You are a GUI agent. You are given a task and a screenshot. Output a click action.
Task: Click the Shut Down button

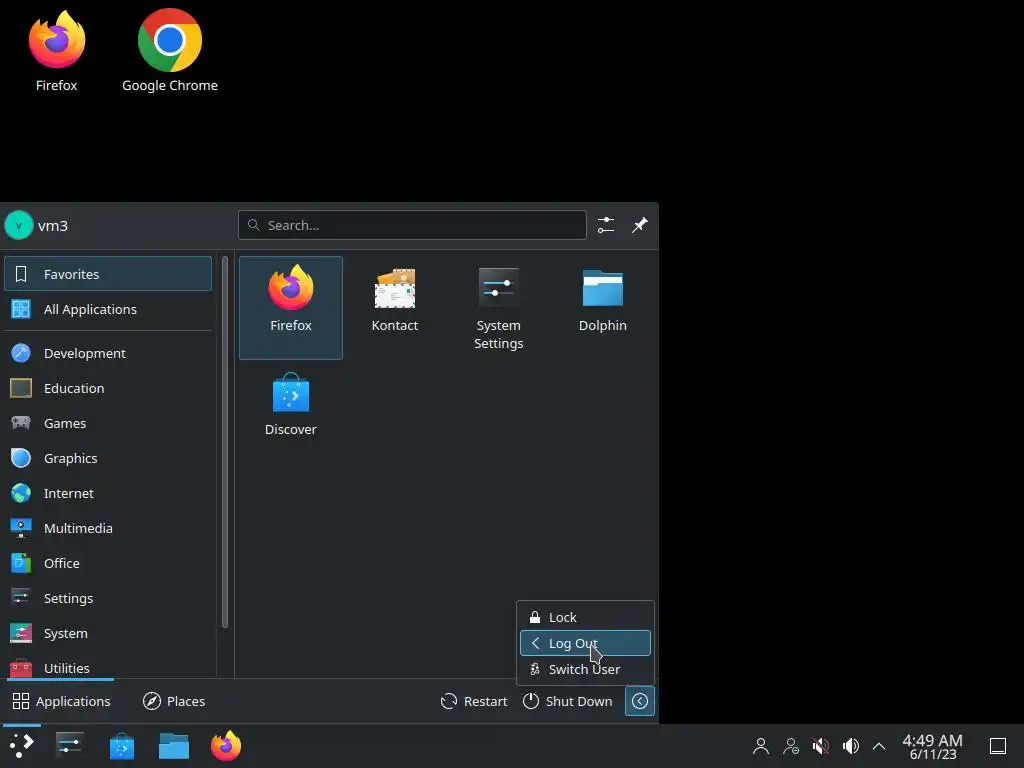(x=568, y=701)
